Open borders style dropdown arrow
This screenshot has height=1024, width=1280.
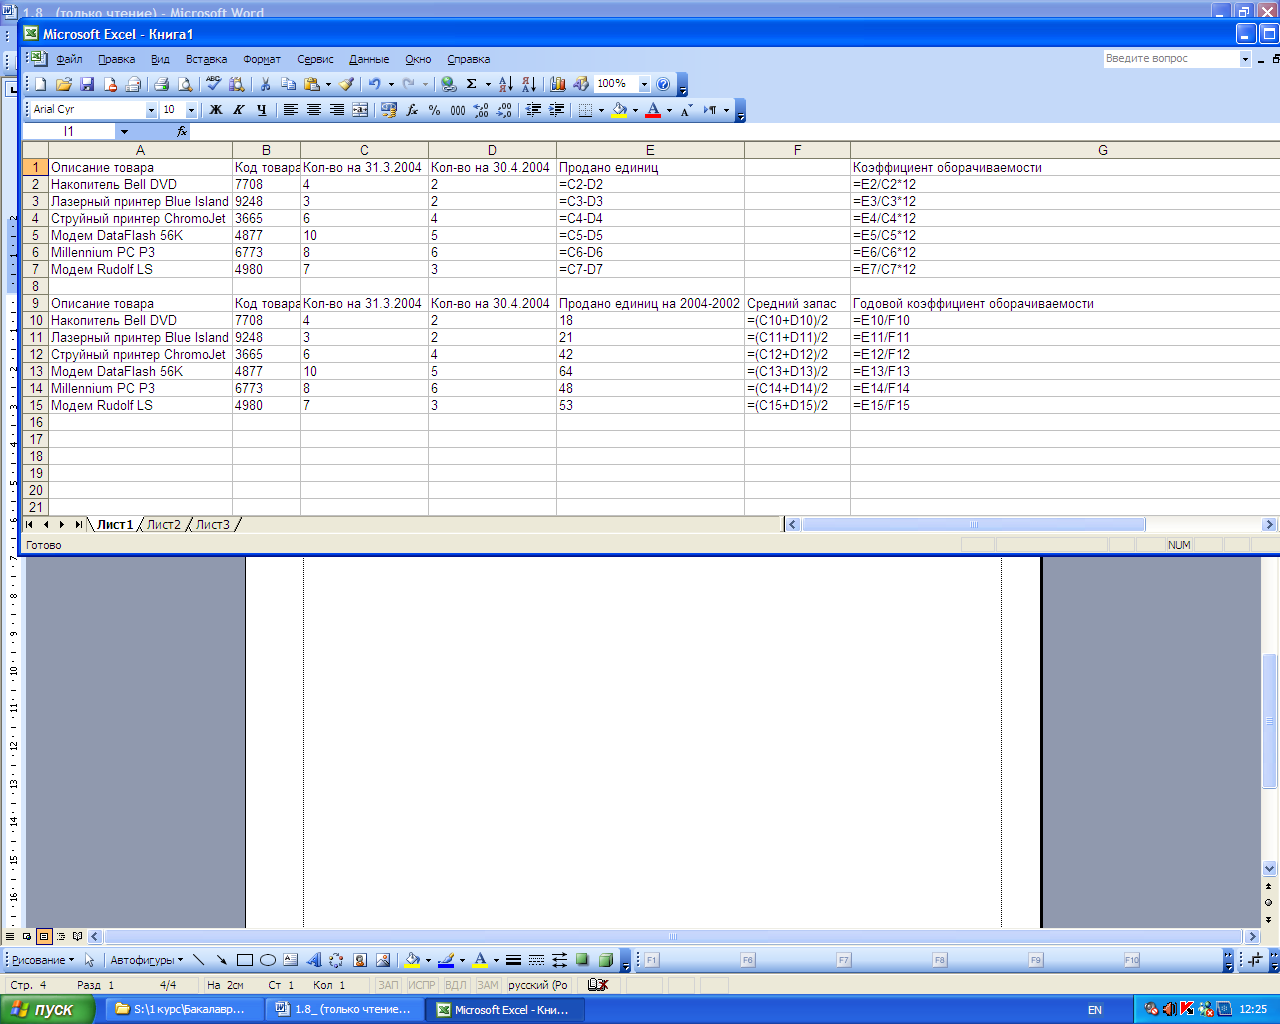tap(601, 110)
